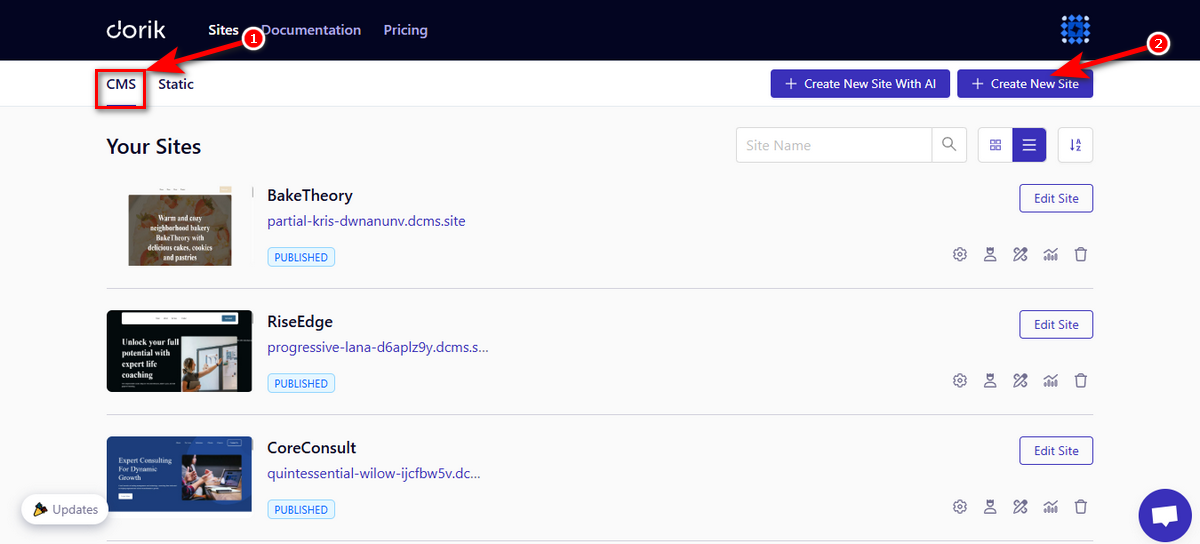Open the A-Z sort button
Screen dimensions: 1200x544
click(1075, 145)
